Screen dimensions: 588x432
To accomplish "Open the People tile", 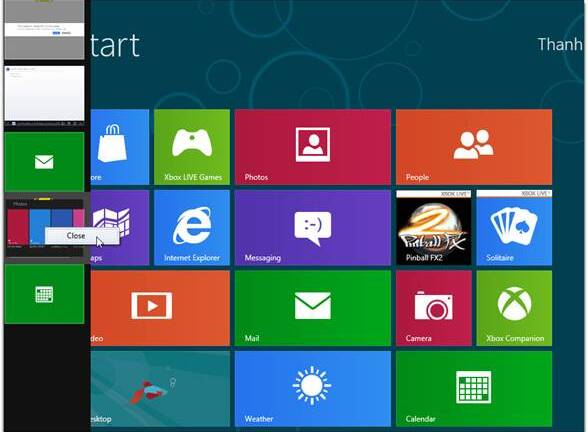I will point(474,147).
